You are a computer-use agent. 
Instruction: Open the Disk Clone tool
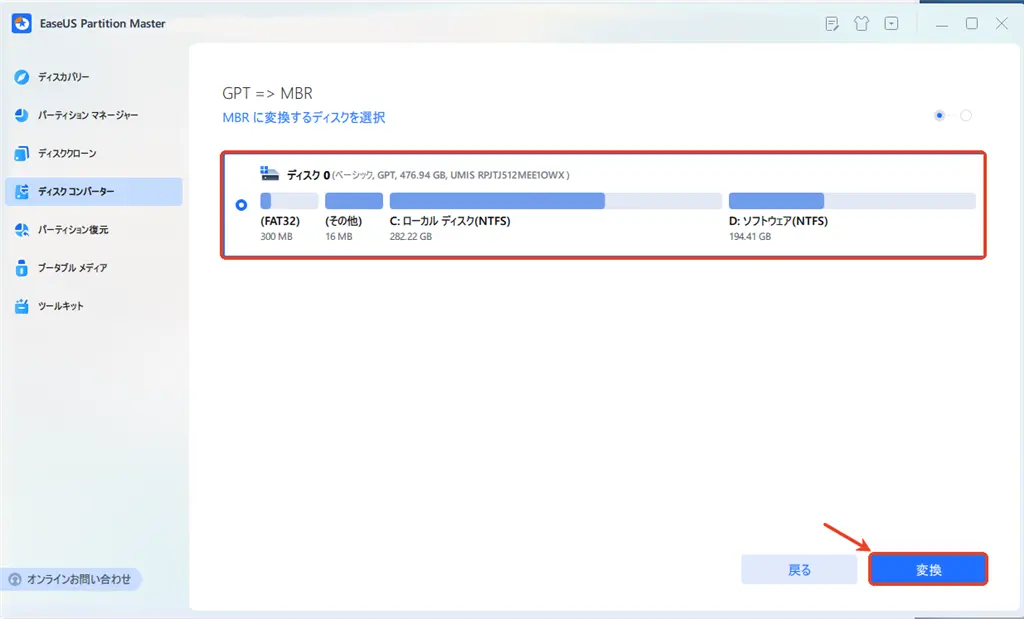(62, 153)
